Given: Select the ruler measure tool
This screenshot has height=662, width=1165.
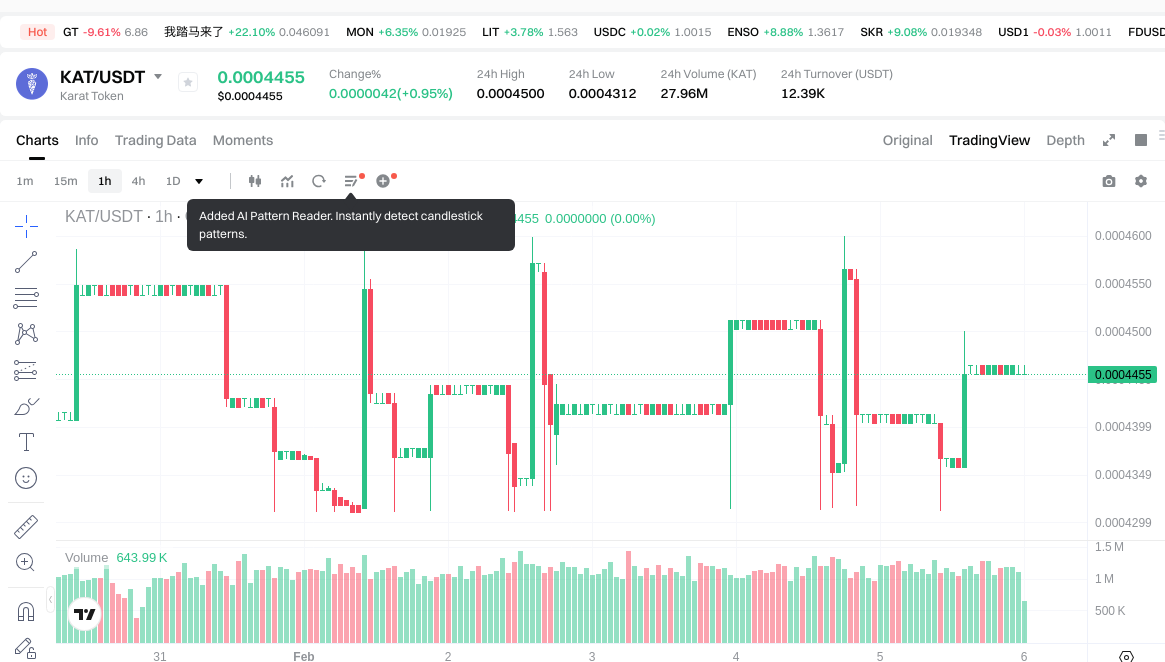Looking at the screenshot, I should coord(26,526).
